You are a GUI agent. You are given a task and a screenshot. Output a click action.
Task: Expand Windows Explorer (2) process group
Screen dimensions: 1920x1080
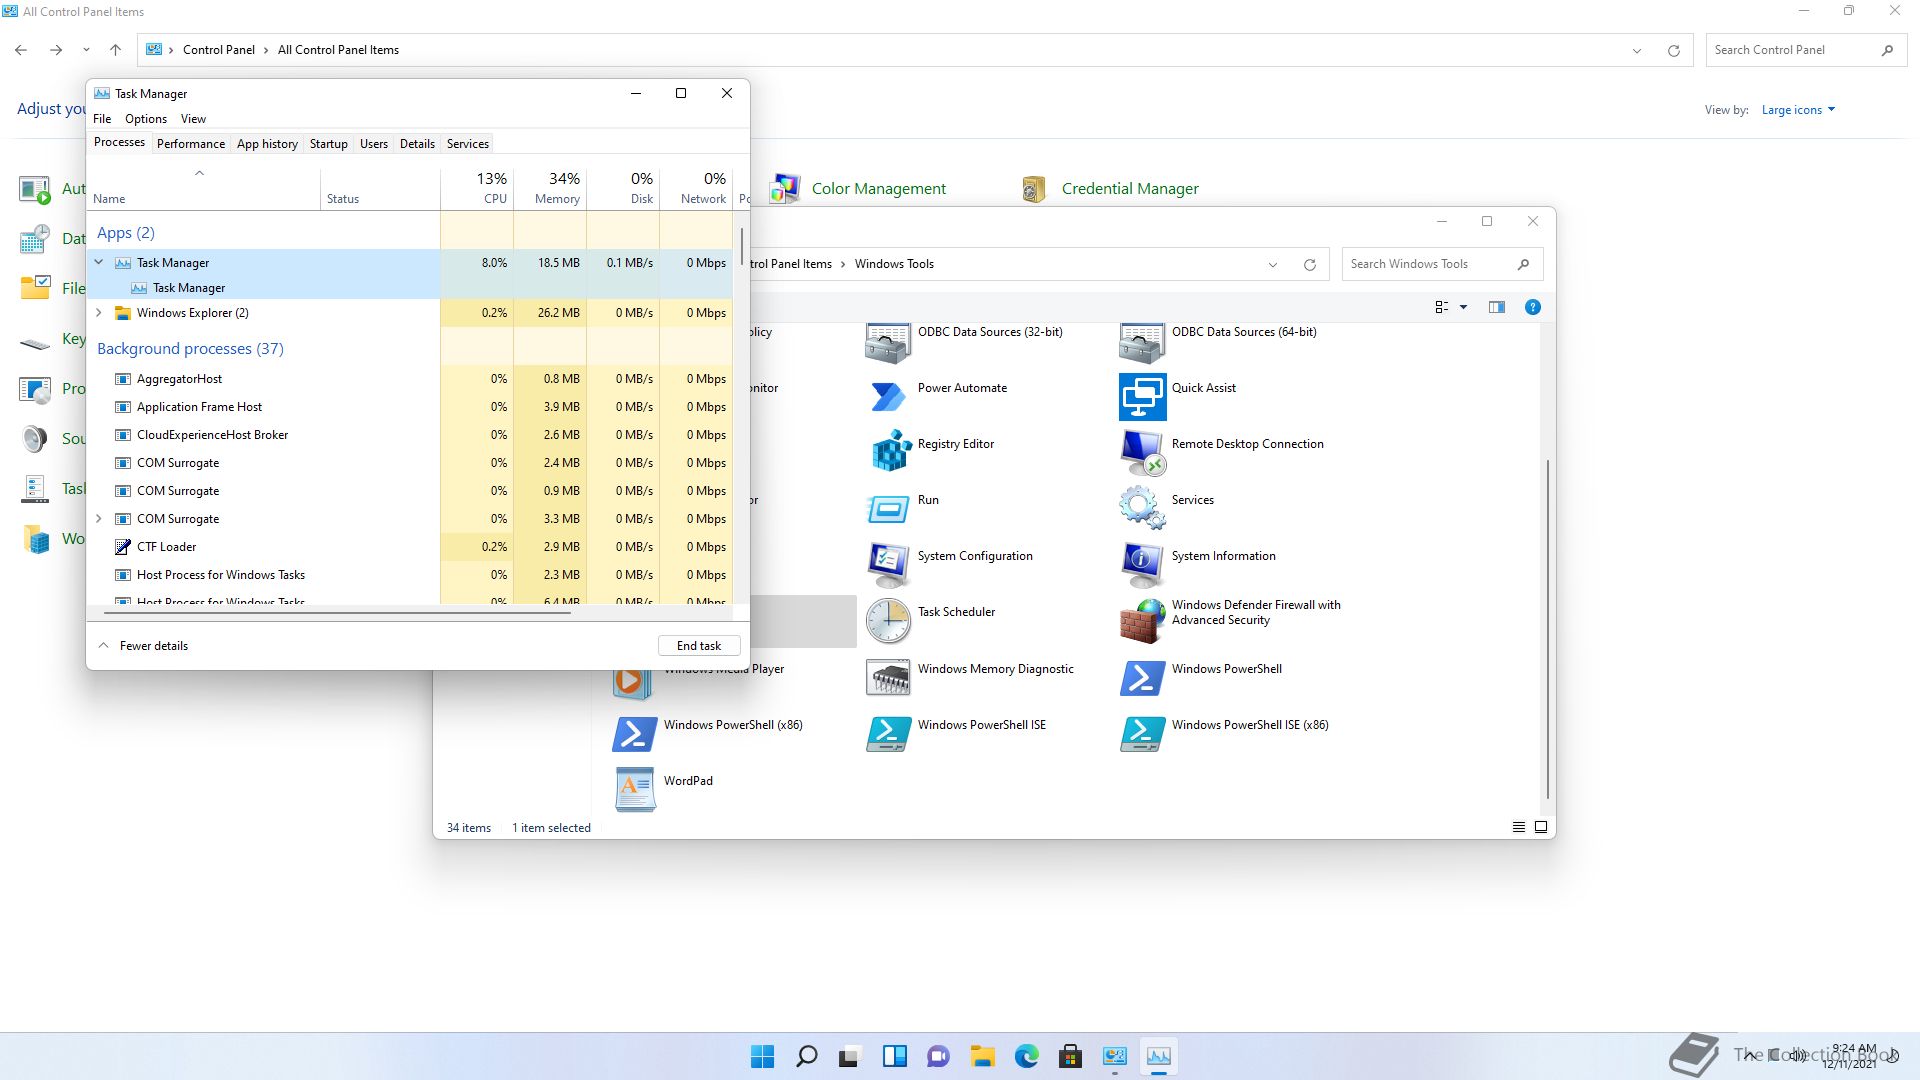[99, 312]
